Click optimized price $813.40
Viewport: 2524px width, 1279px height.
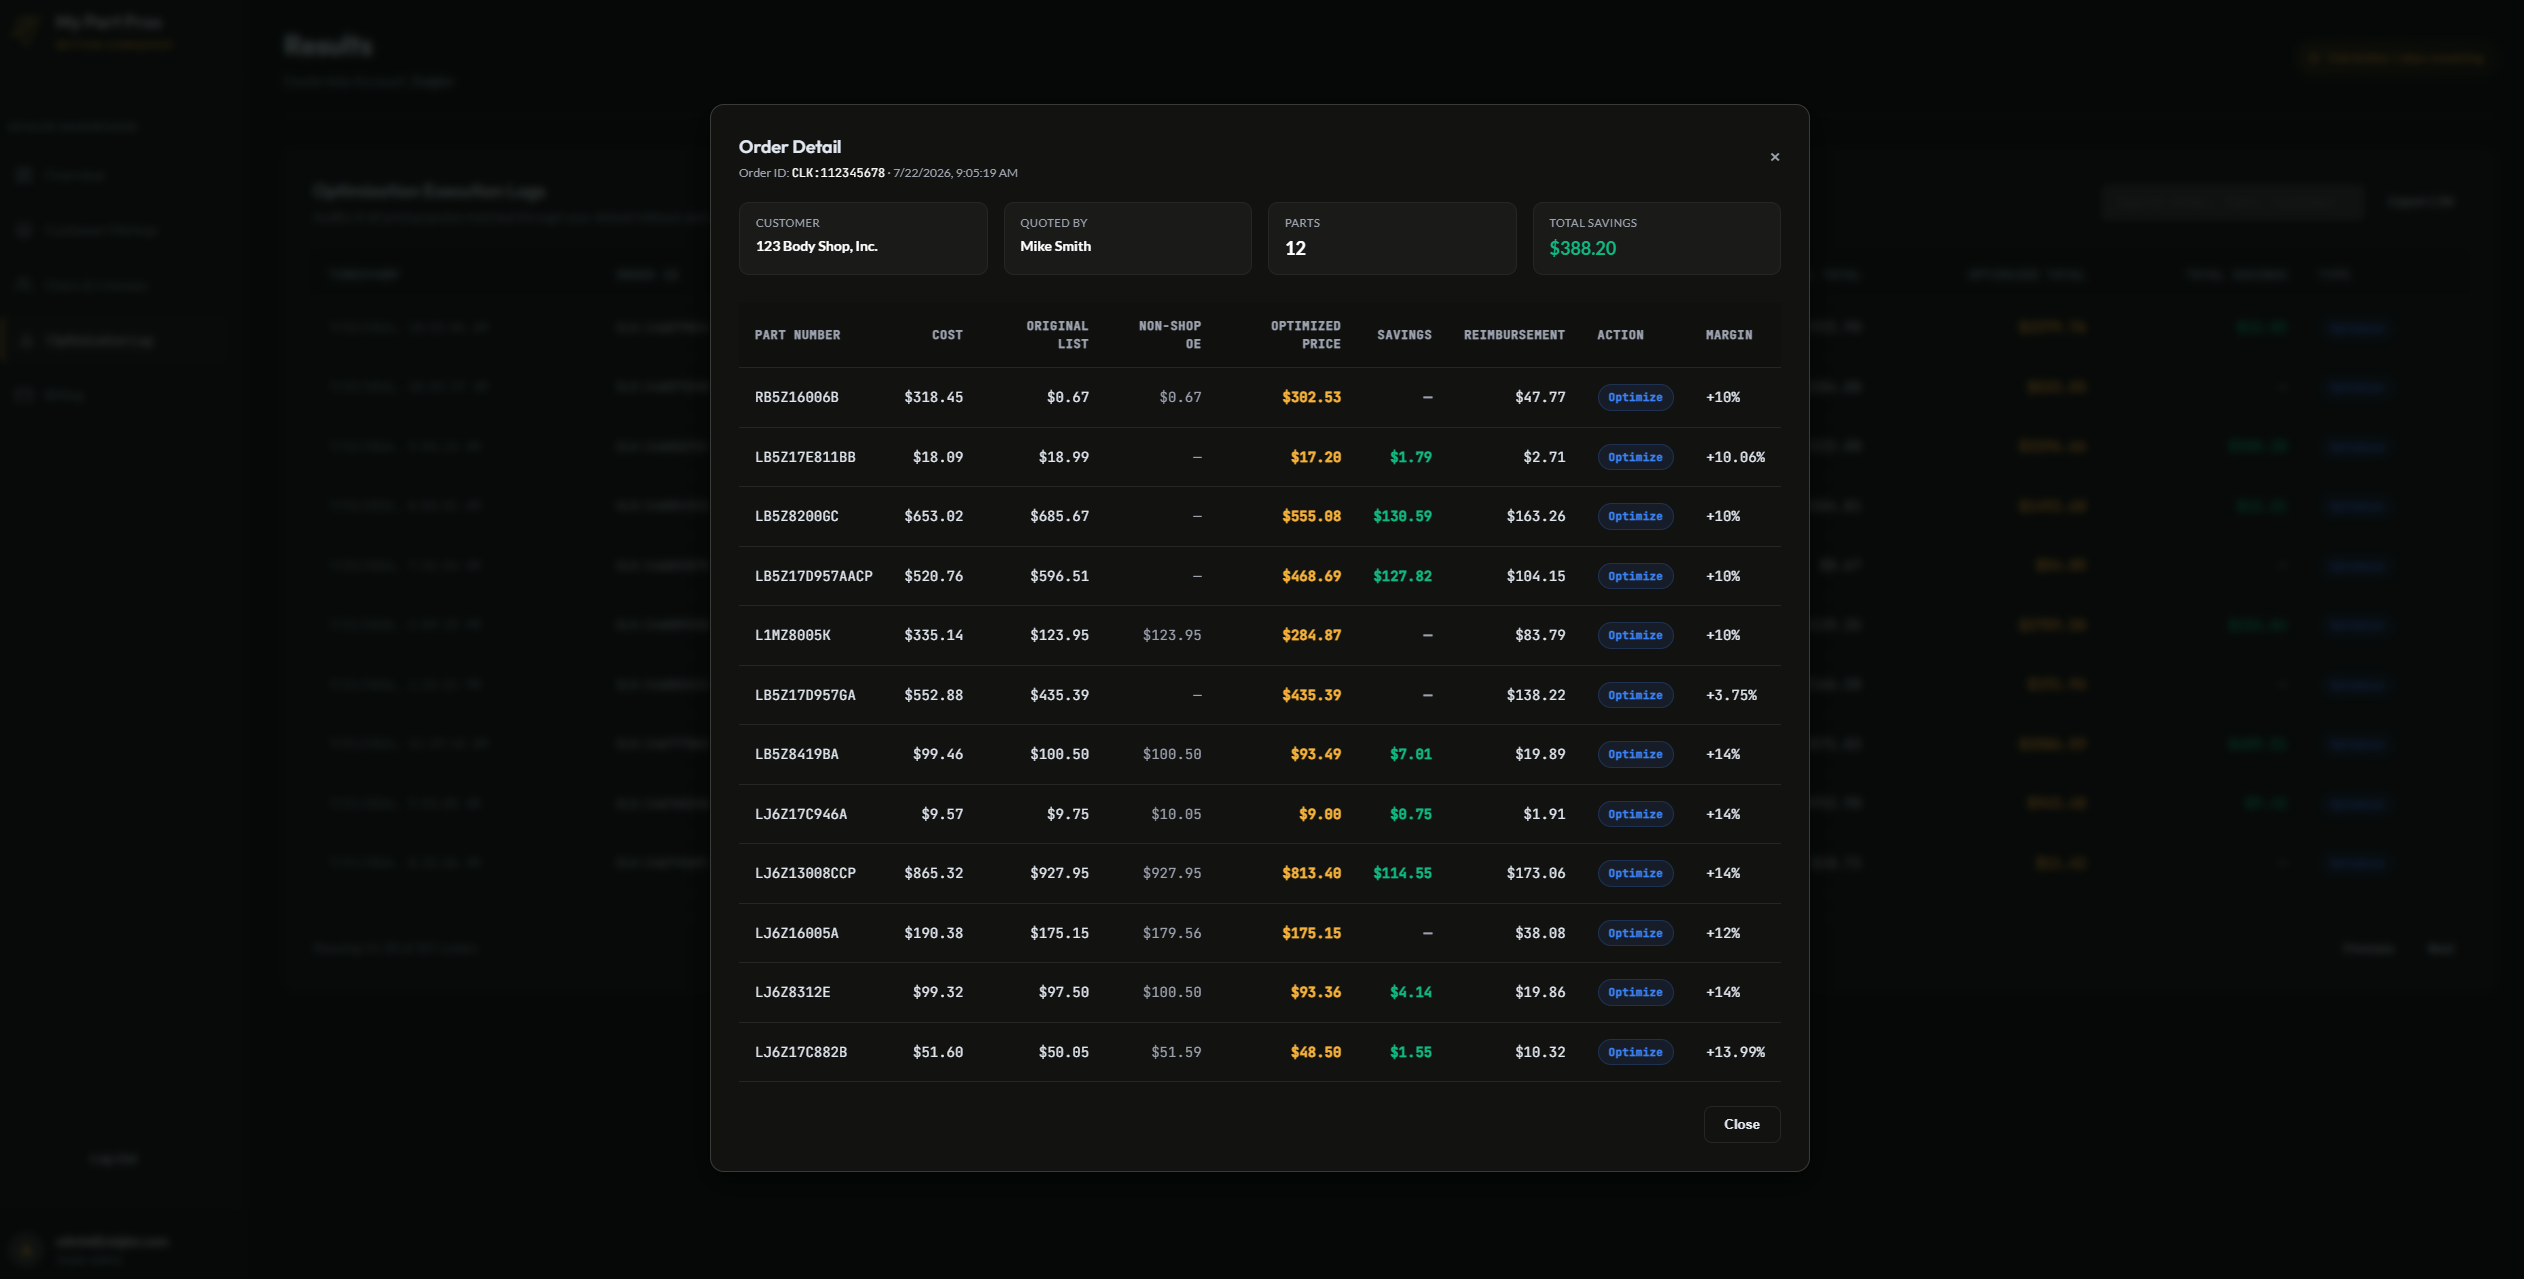[x=1311, y=873]
